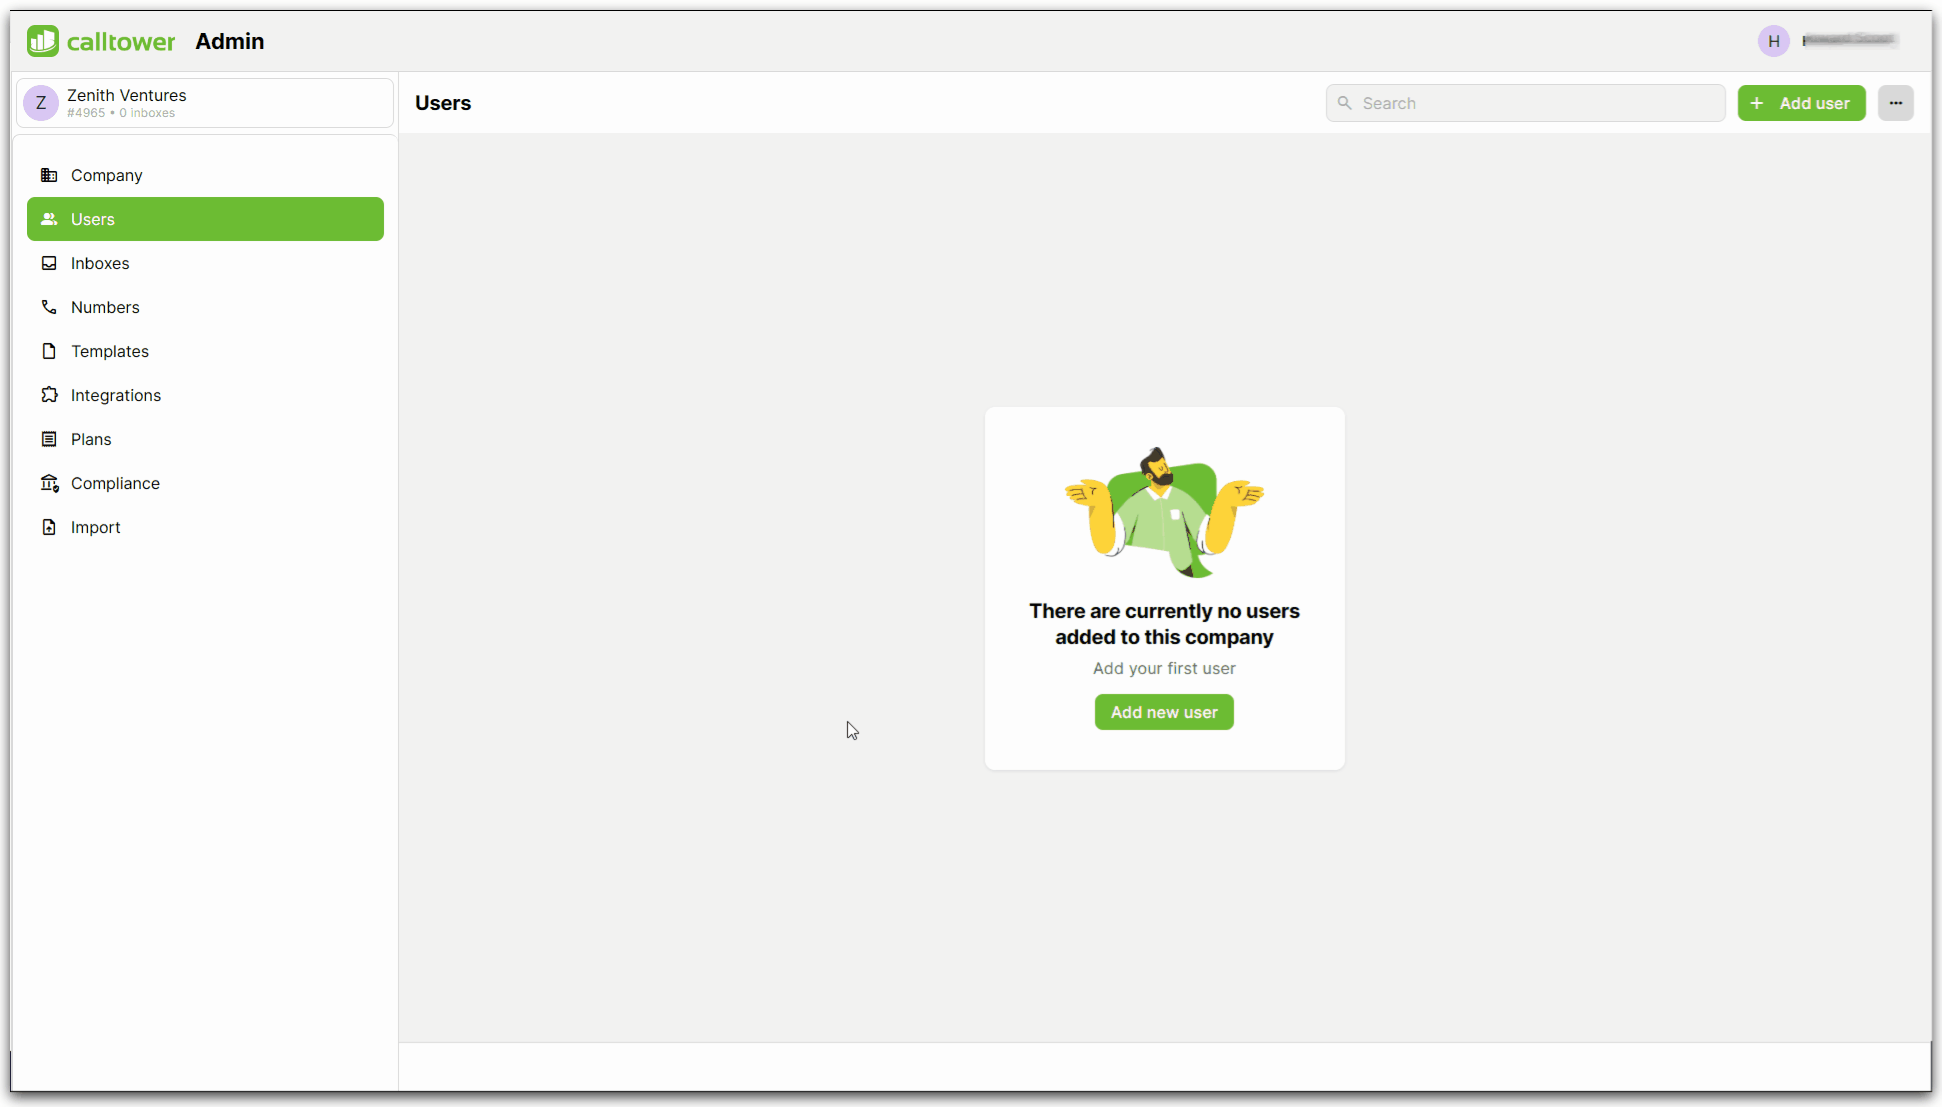
Task: Click the Add user button
Action: (1801, 103)
